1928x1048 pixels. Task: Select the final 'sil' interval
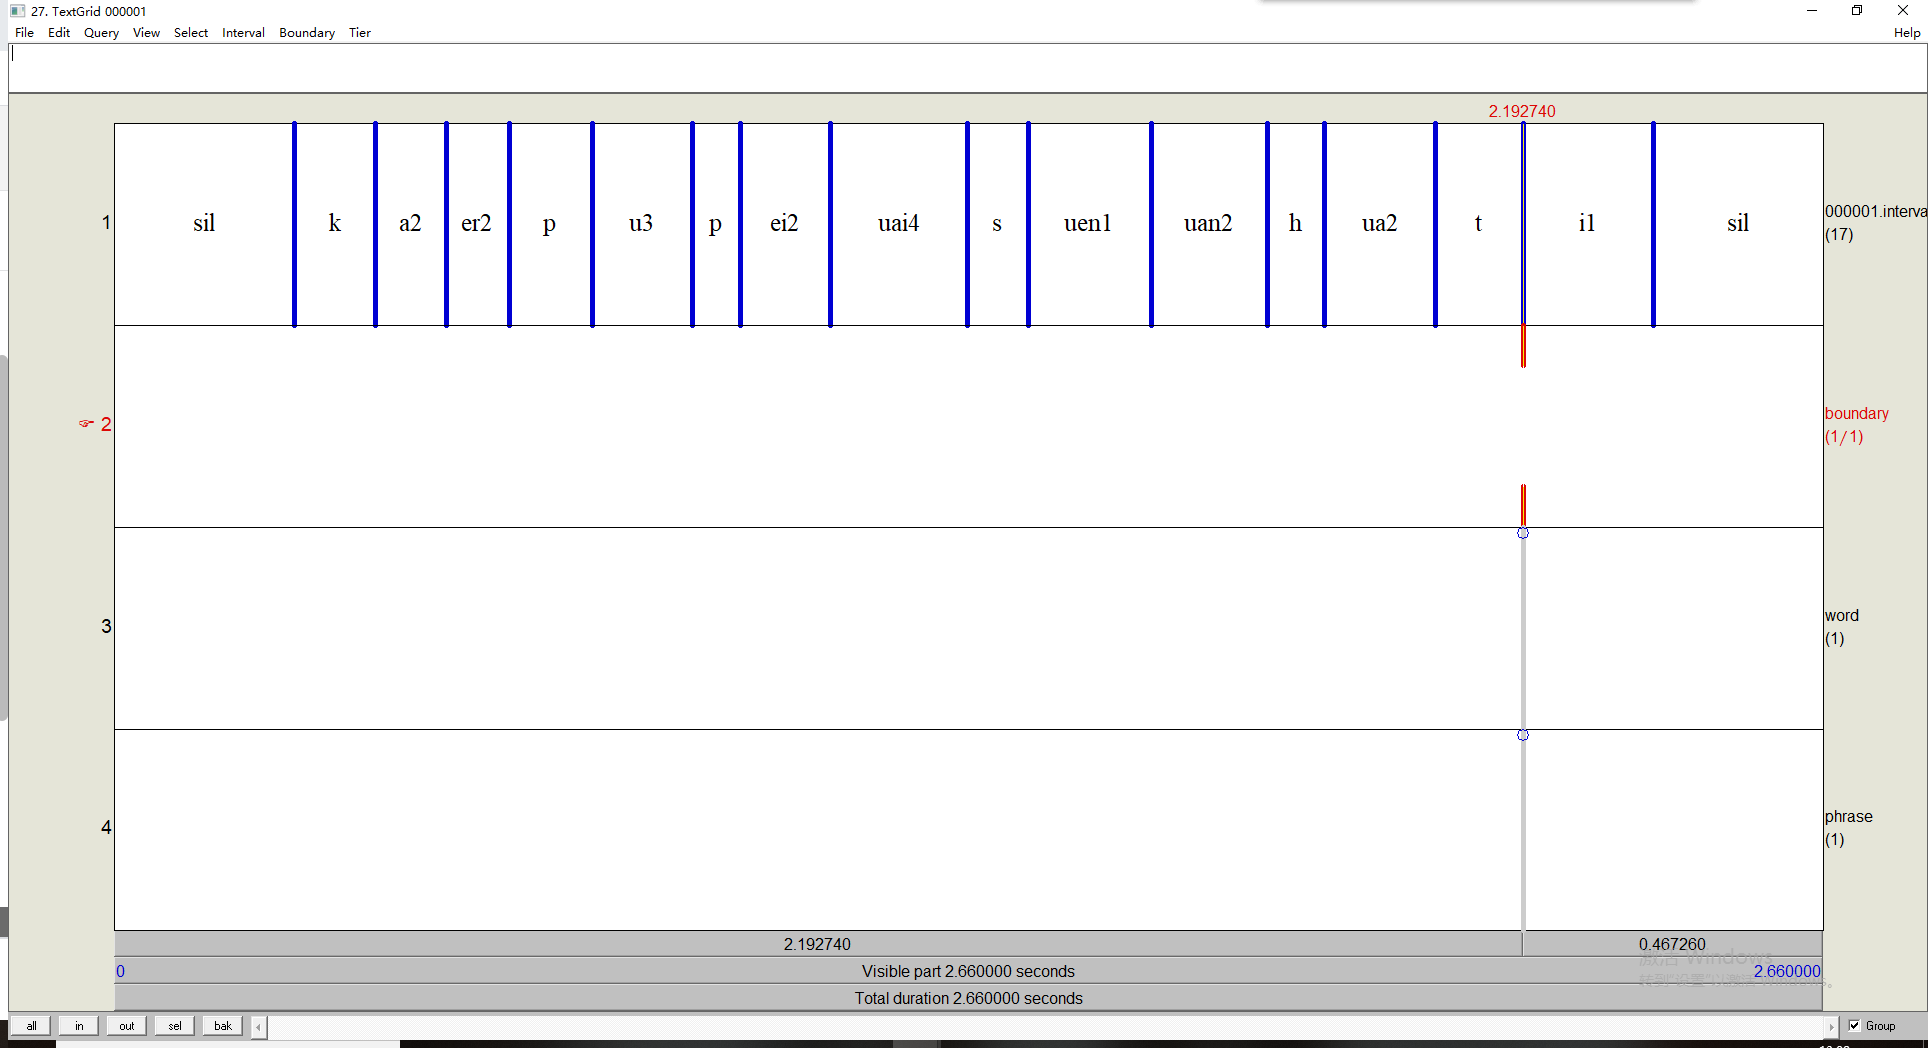(1738, 224)
